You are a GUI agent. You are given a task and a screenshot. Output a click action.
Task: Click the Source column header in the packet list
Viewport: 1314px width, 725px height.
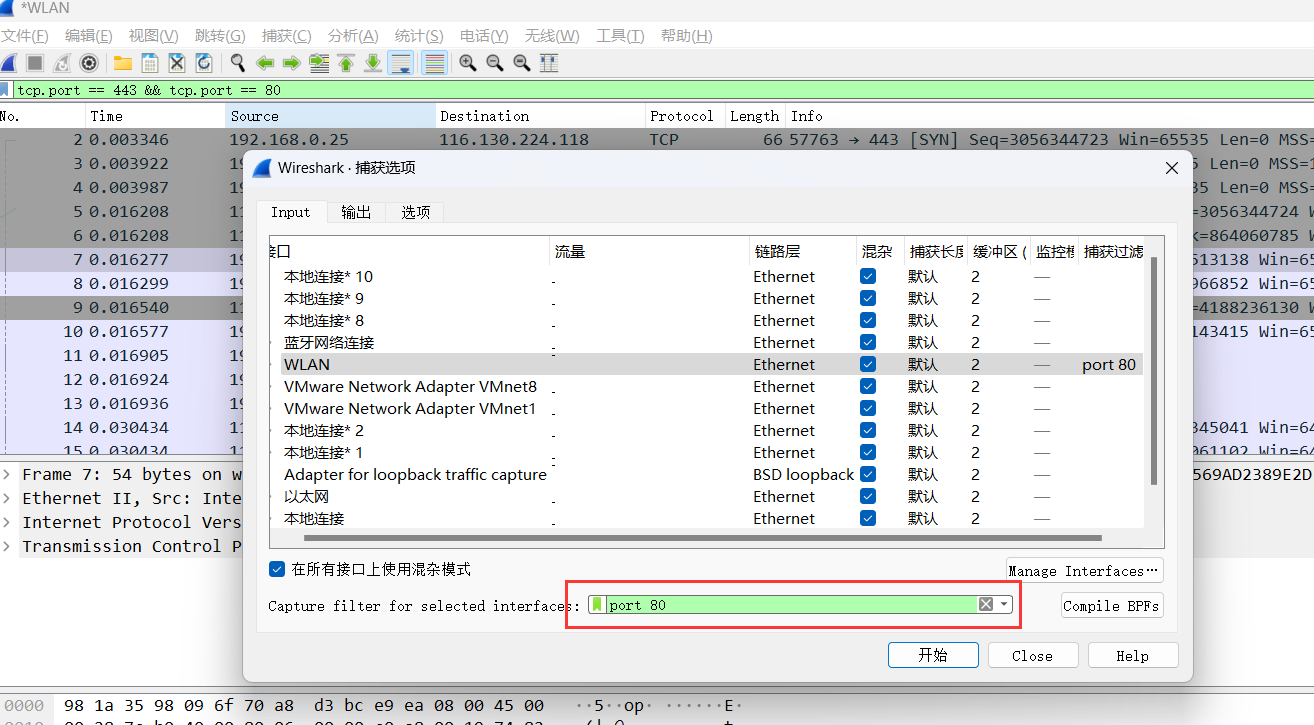tap(330, 116)
